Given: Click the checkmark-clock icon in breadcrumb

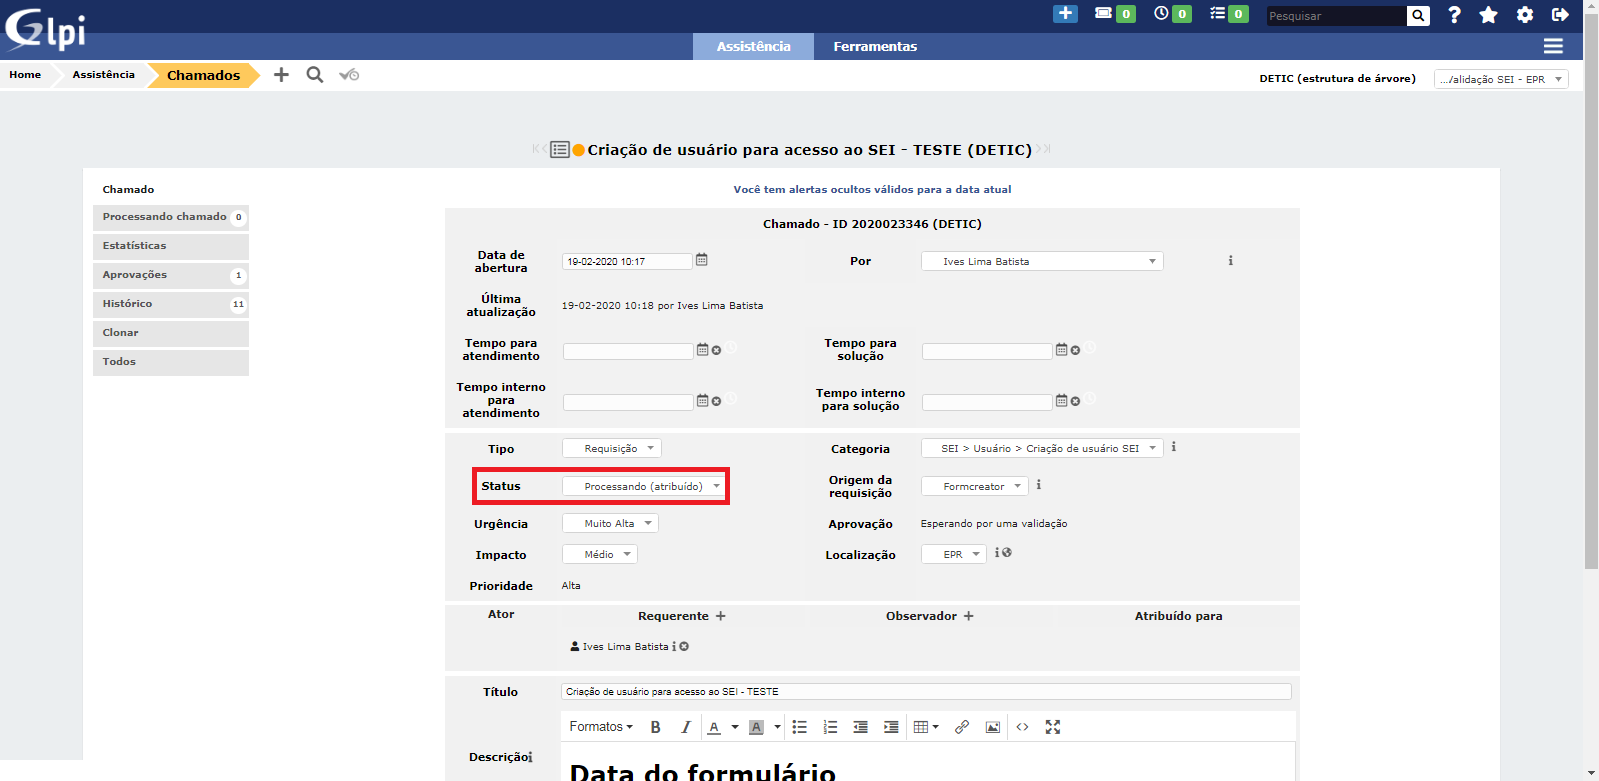Looking at the screenshot, I should 349,75.
